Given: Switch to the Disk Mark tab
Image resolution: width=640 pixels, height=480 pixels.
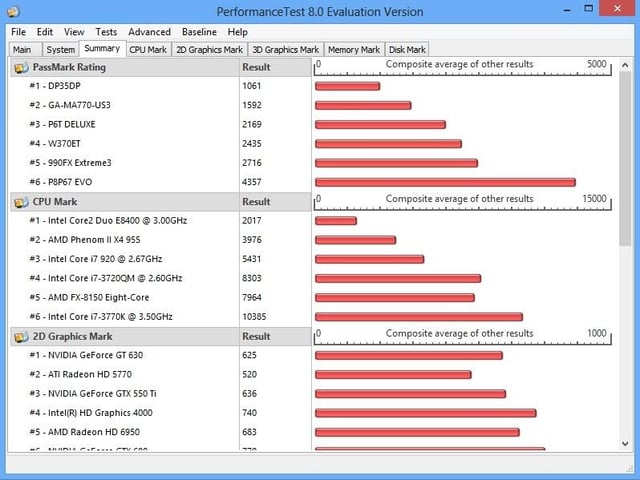Looking at the screenshot, I should click(407, 50).
